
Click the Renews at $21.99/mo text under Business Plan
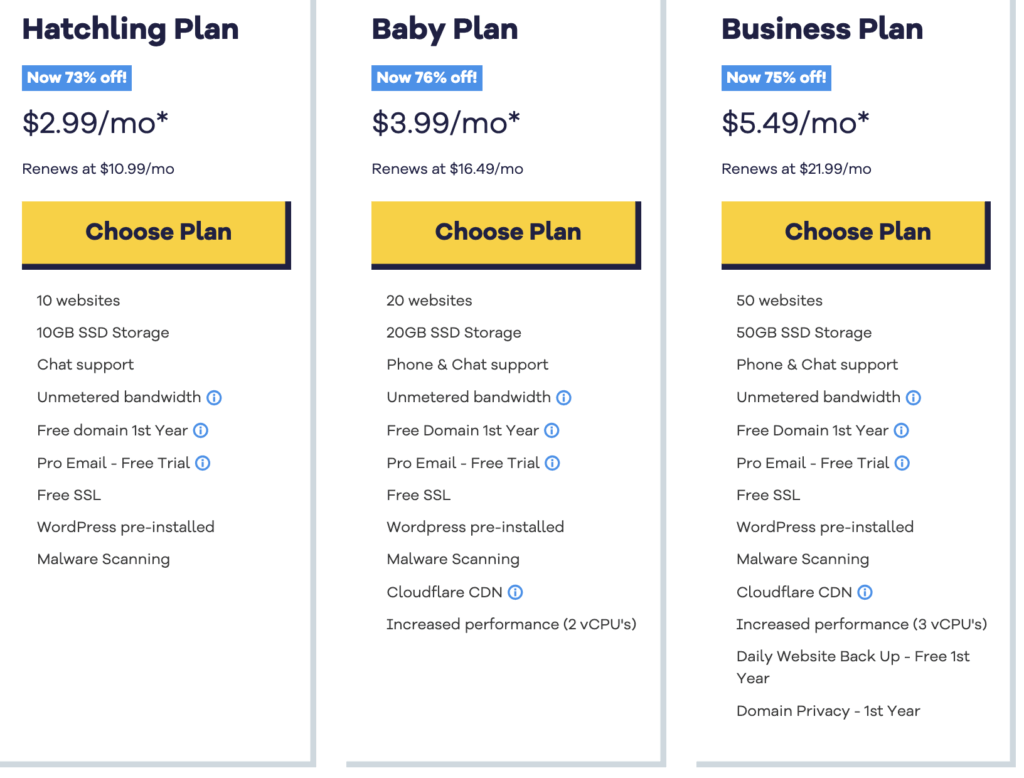pyautogui.click(x=795, y=168)
